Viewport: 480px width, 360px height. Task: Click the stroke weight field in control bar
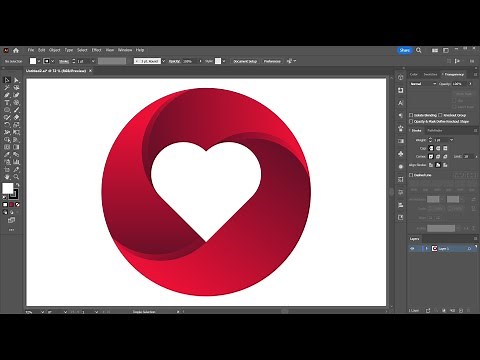tap(83, 61)
